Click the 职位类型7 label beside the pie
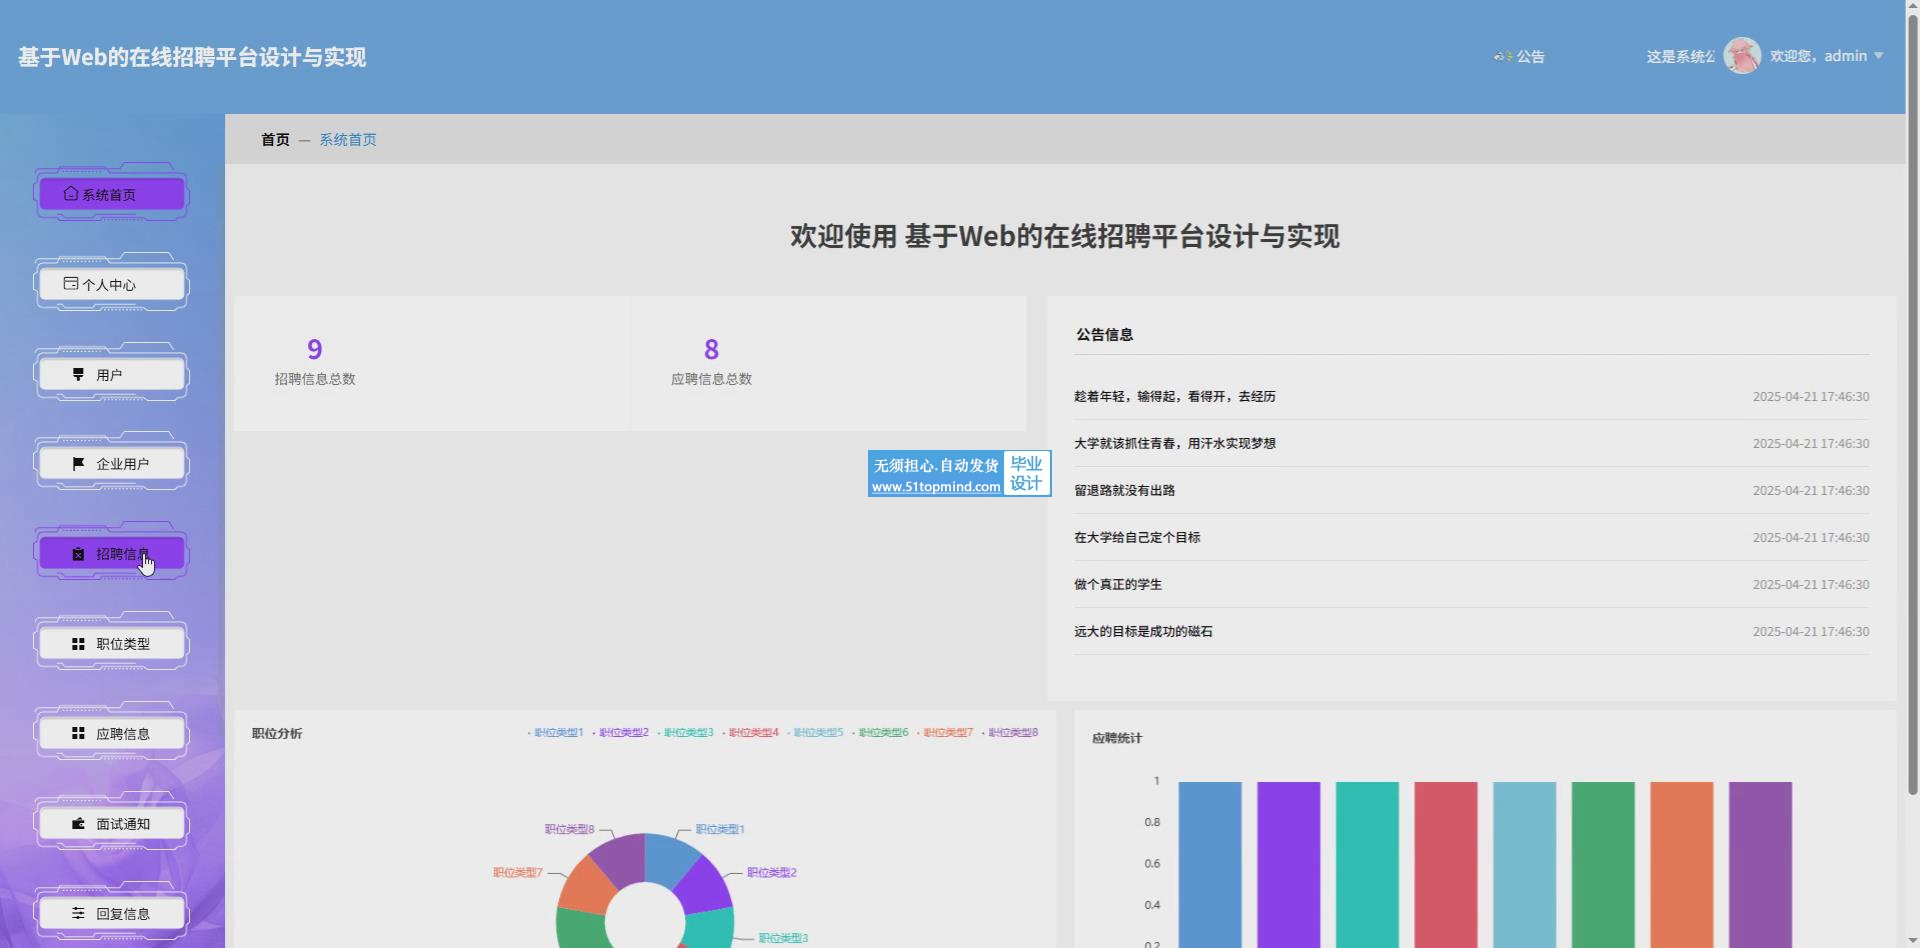The height and width of the screenshot is (948, 1920). pos(518,873)
